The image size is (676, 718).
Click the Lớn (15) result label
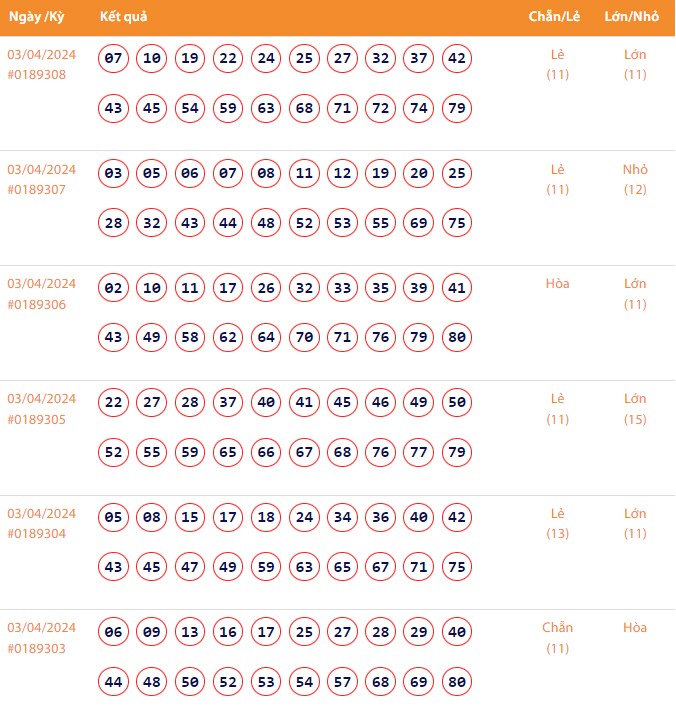(635, 408)
